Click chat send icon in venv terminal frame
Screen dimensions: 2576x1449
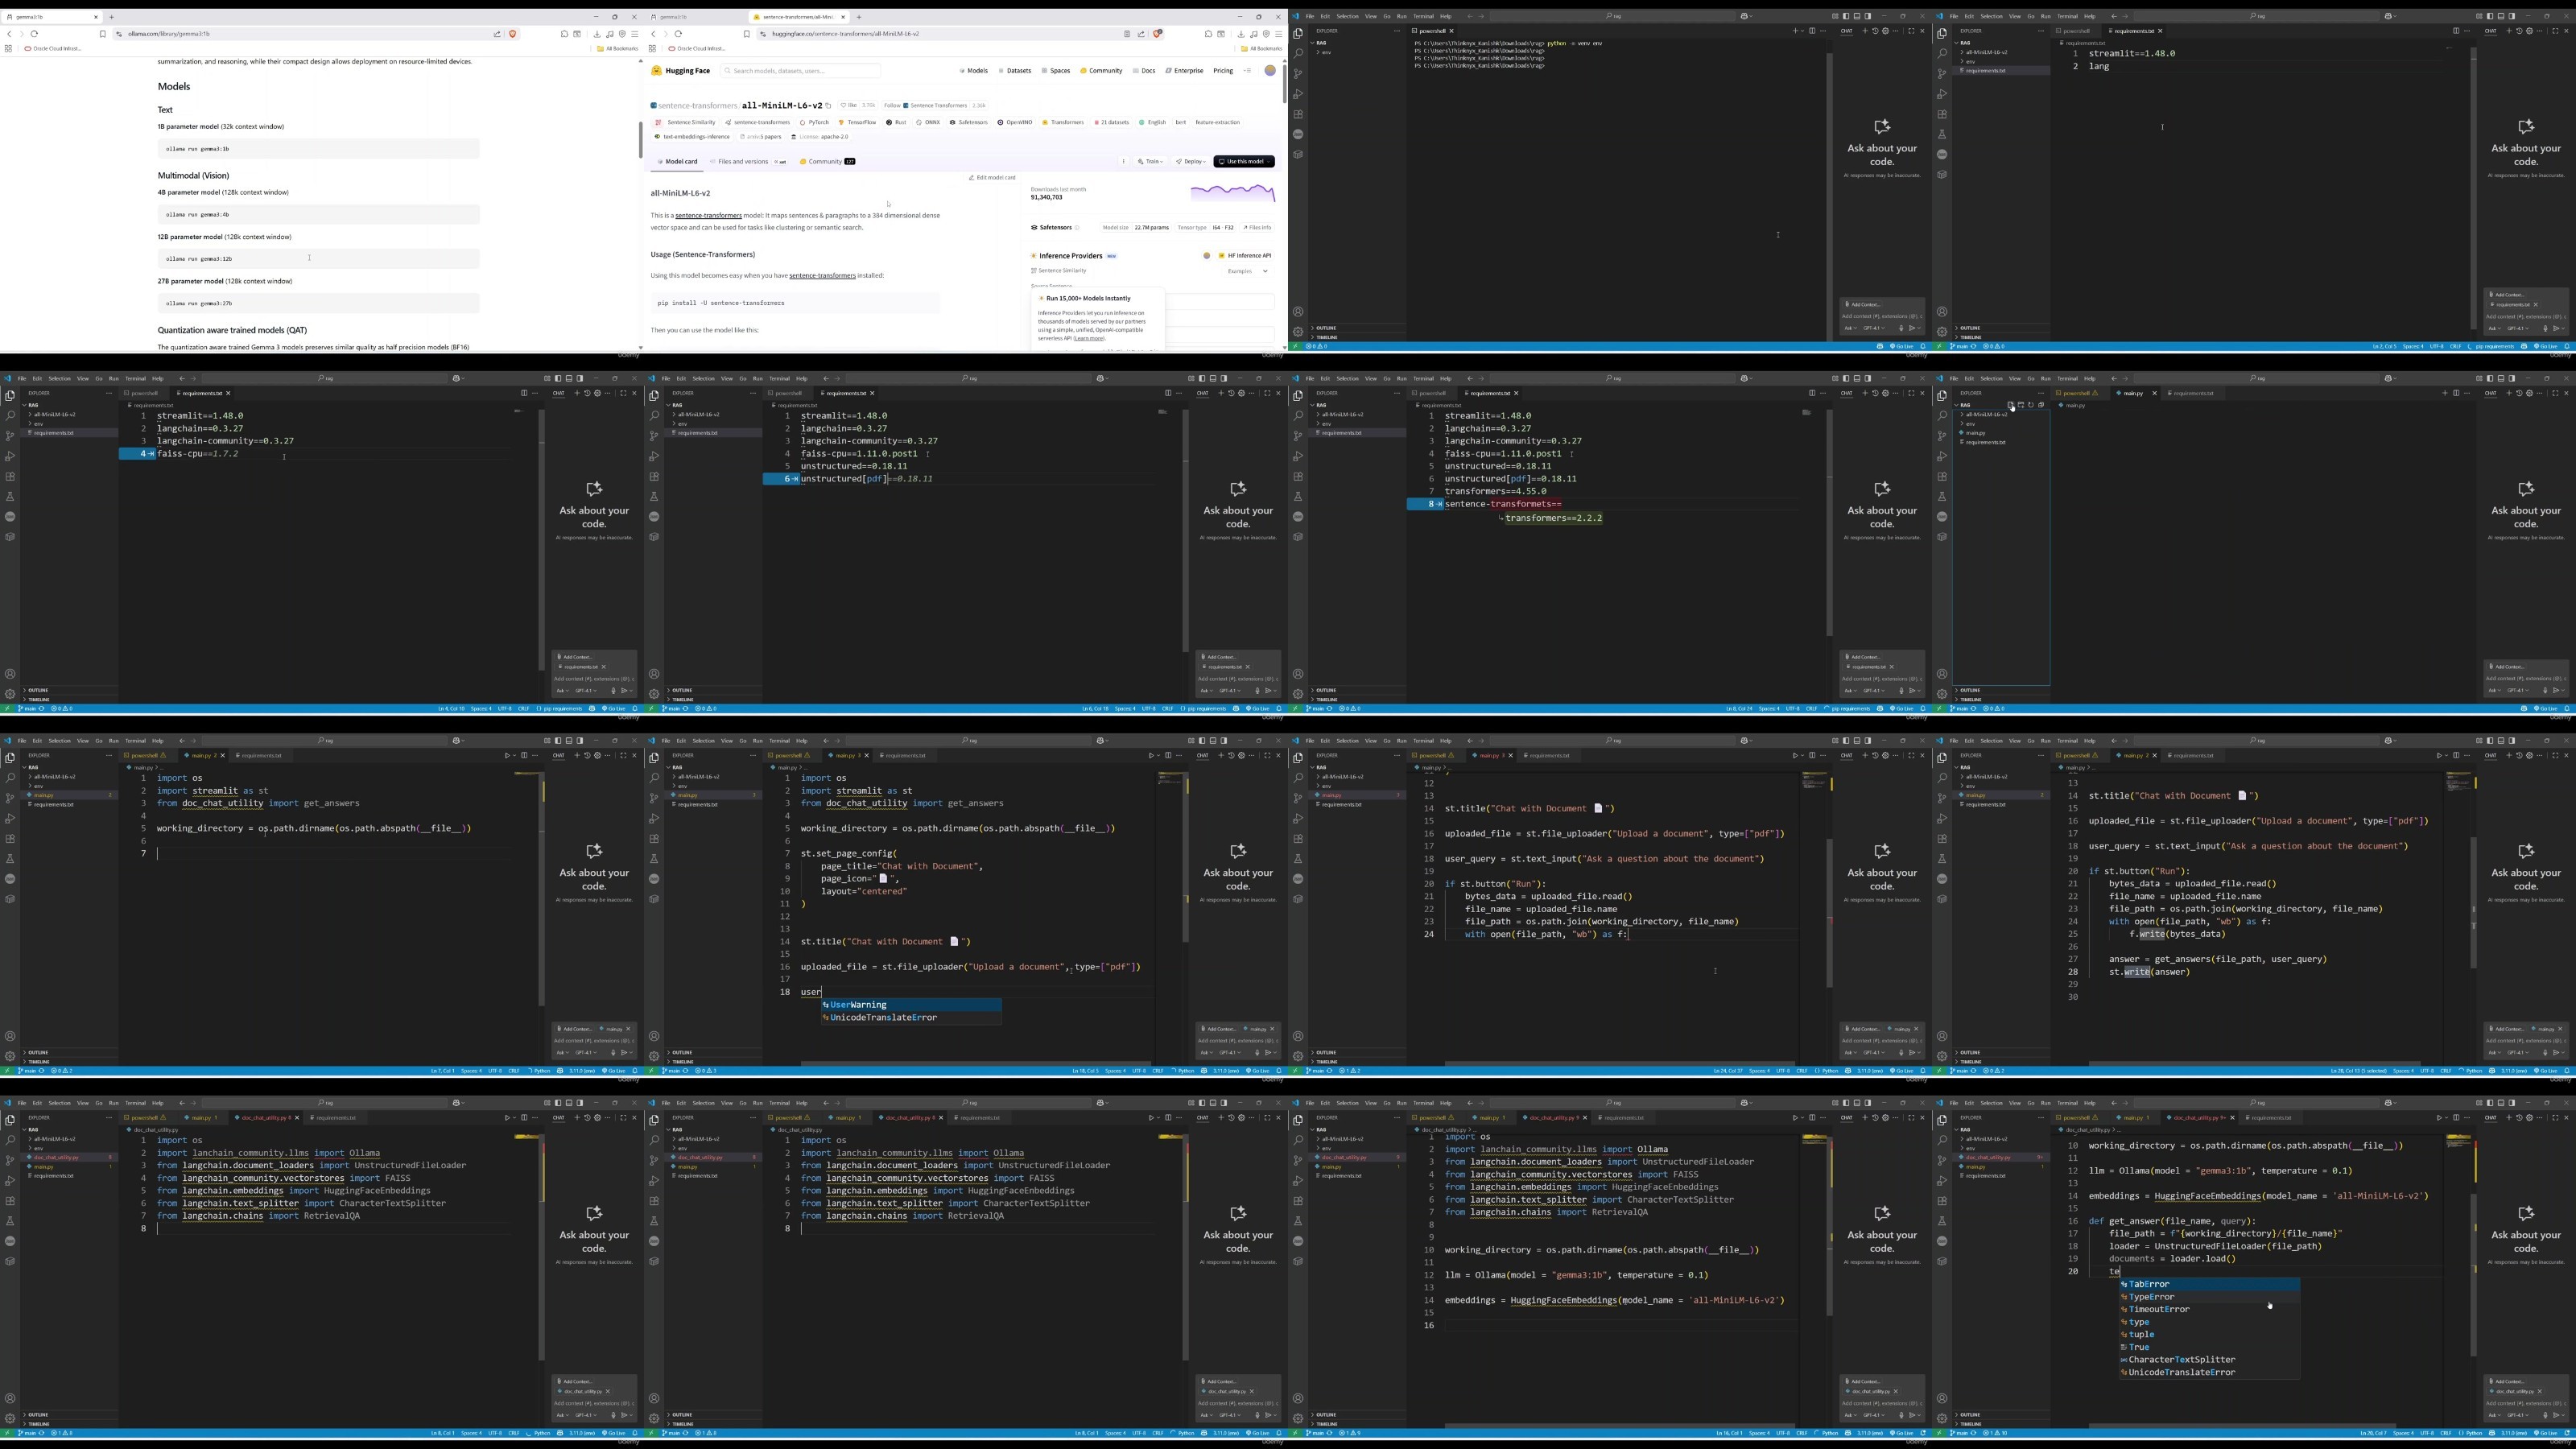1912,328
